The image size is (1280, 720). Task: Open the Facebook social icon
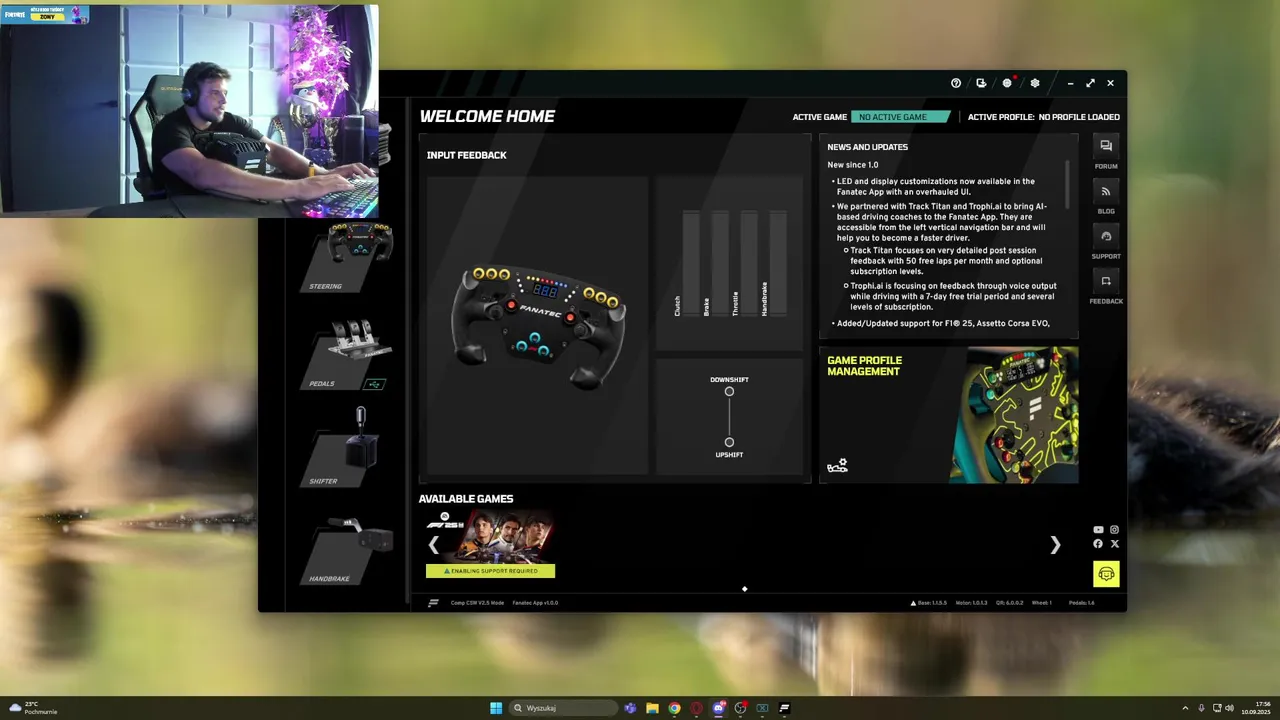coord(1098,544)
